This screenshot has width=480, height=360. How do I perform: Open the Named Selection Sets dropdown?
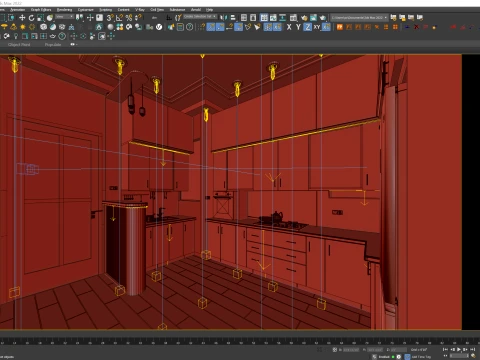200,17
